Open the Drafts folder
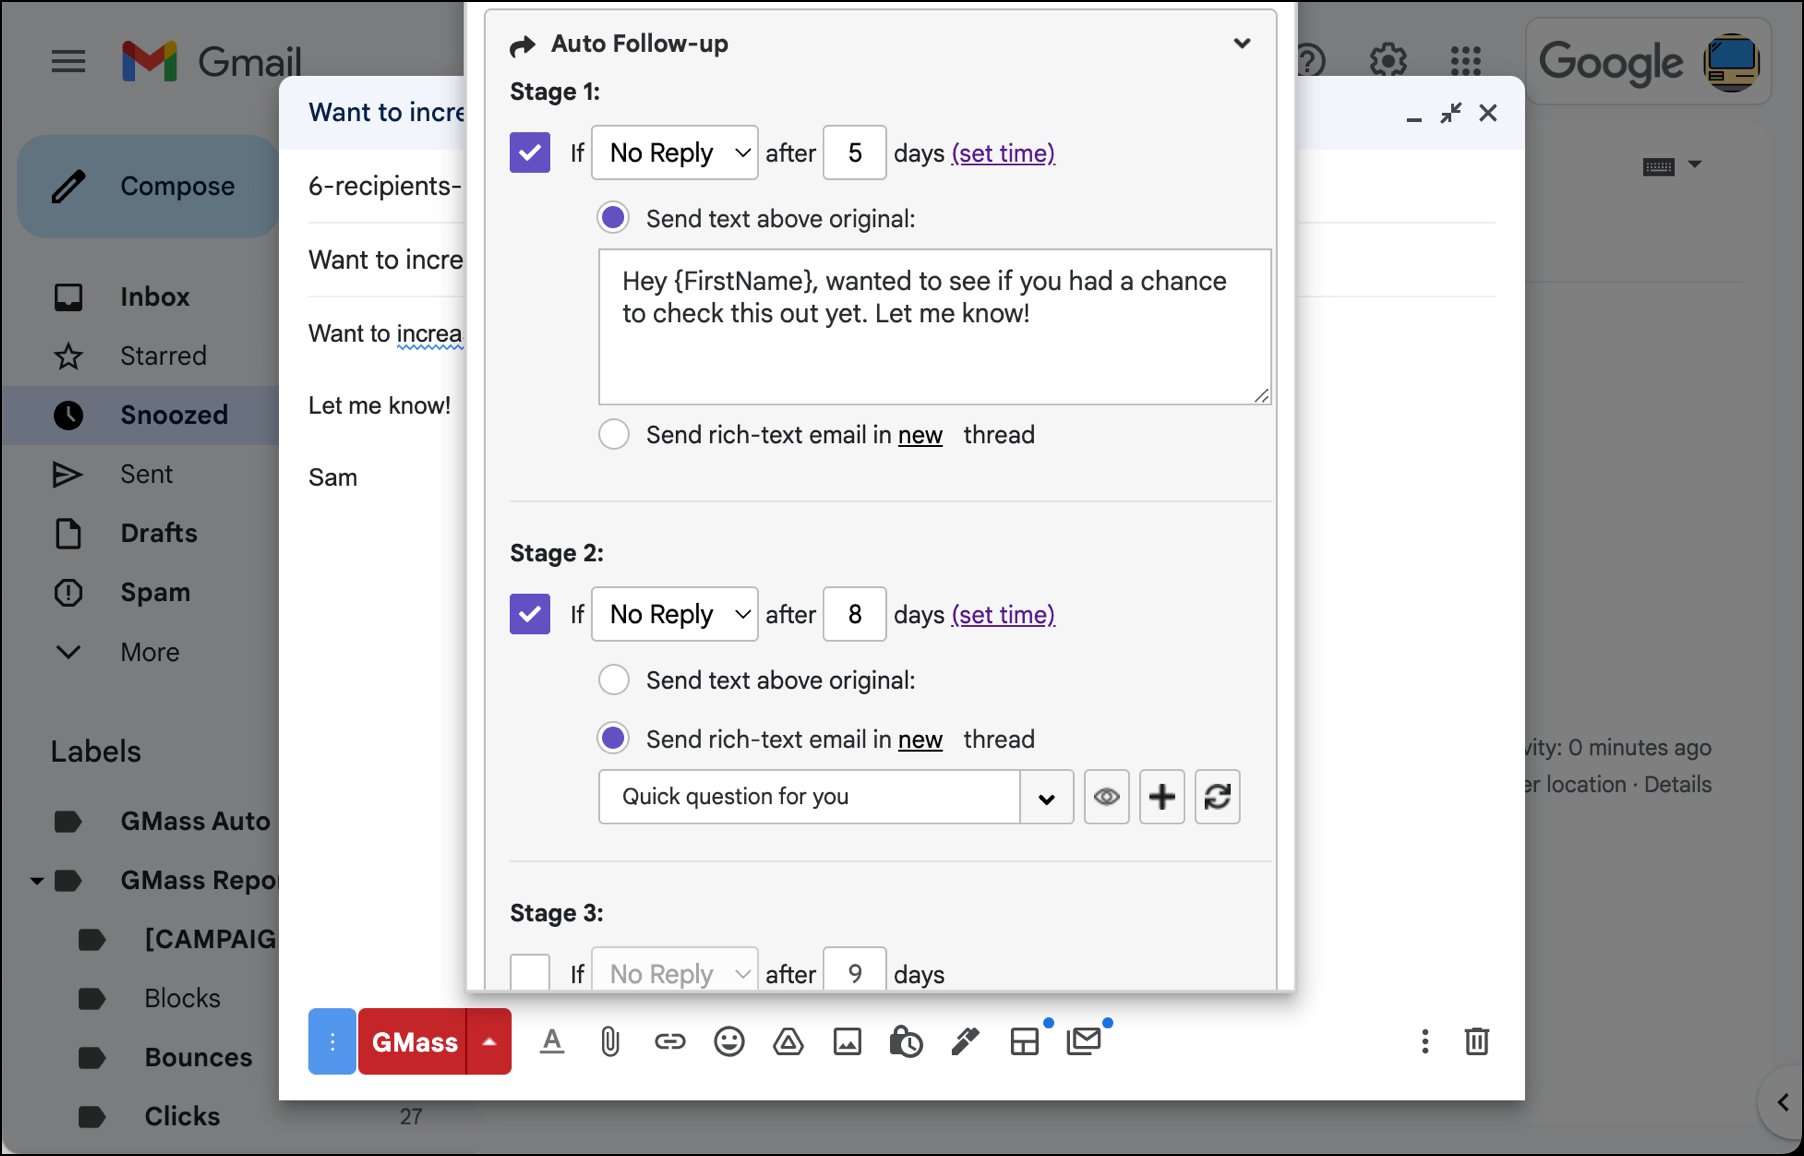1804x1156 pixels. [158, 533]
